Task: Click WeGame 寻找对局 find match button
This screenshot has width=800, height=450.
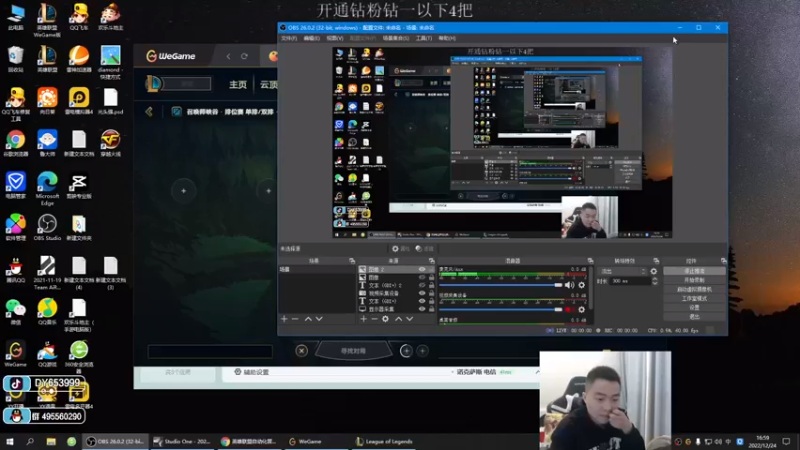Action: (353, 351)
